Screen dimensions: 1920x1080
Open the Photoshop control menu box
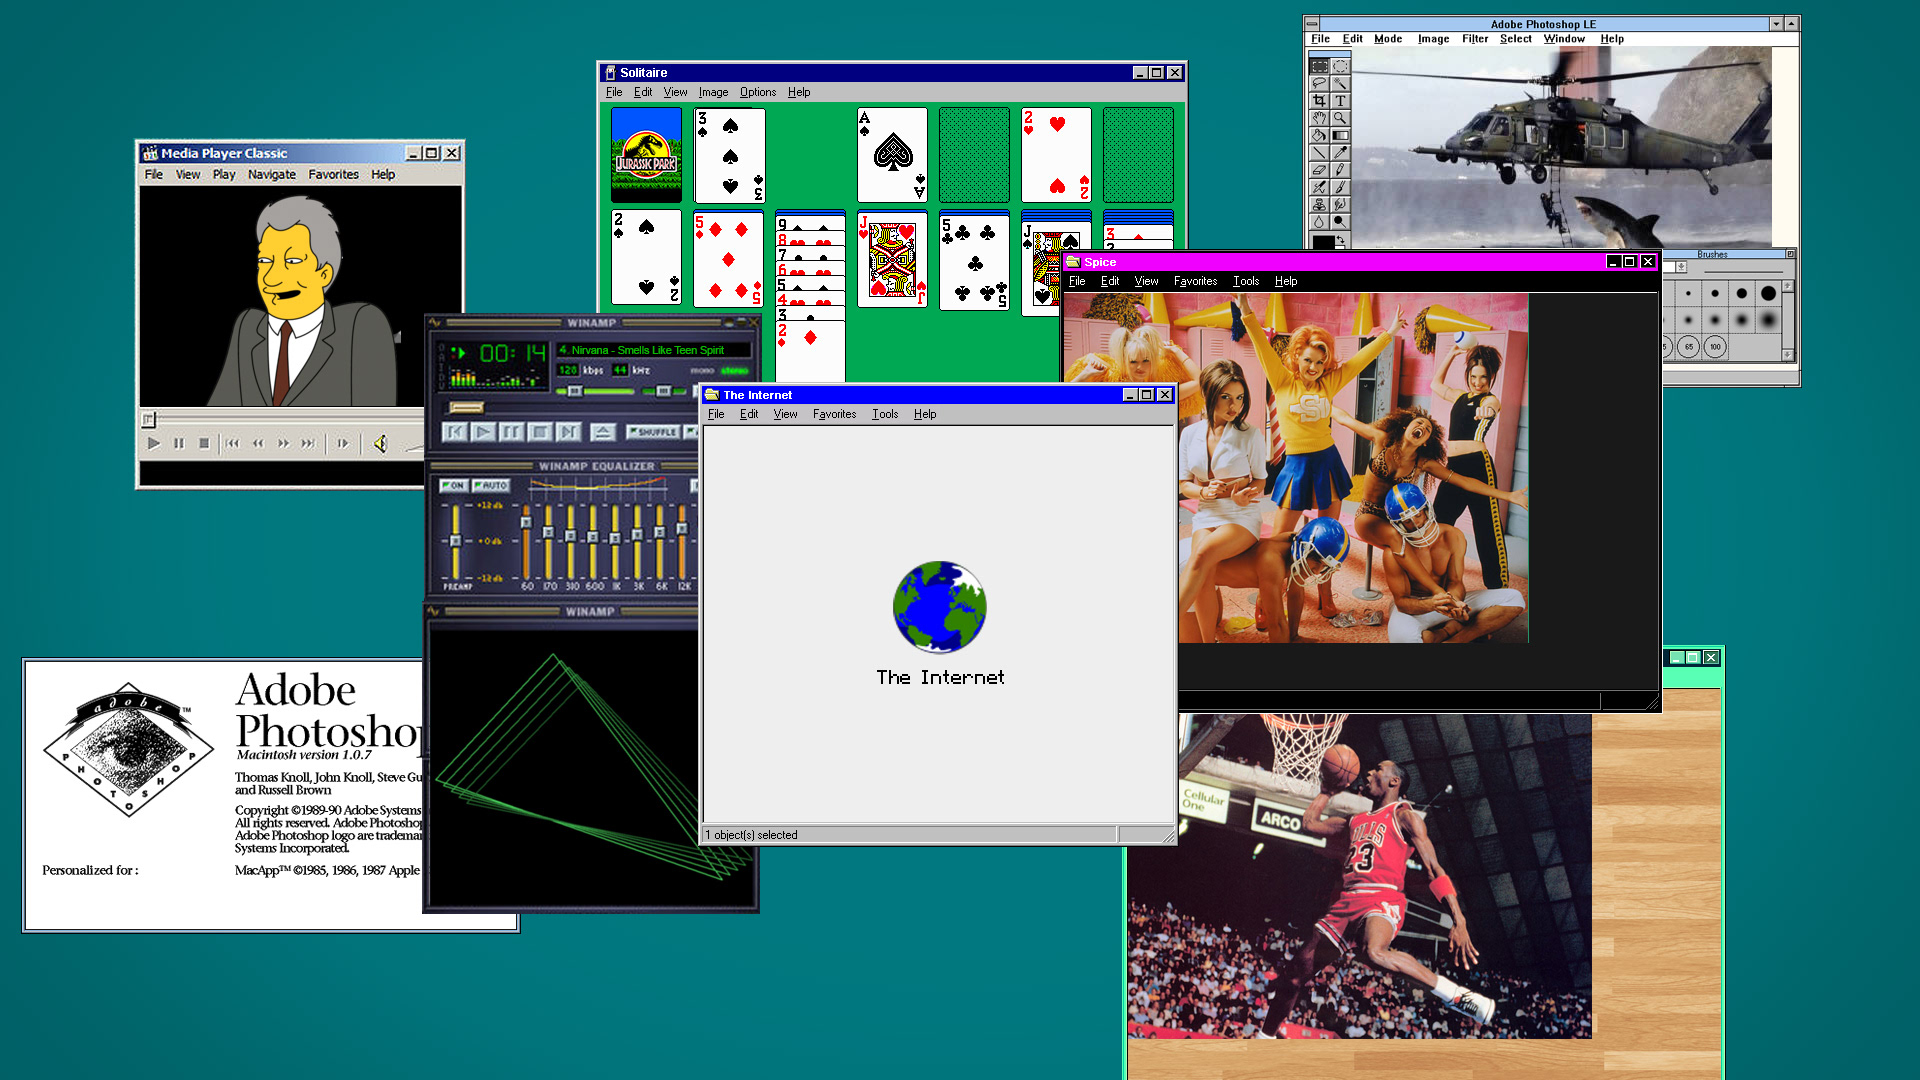click(x=1311, y=24)
